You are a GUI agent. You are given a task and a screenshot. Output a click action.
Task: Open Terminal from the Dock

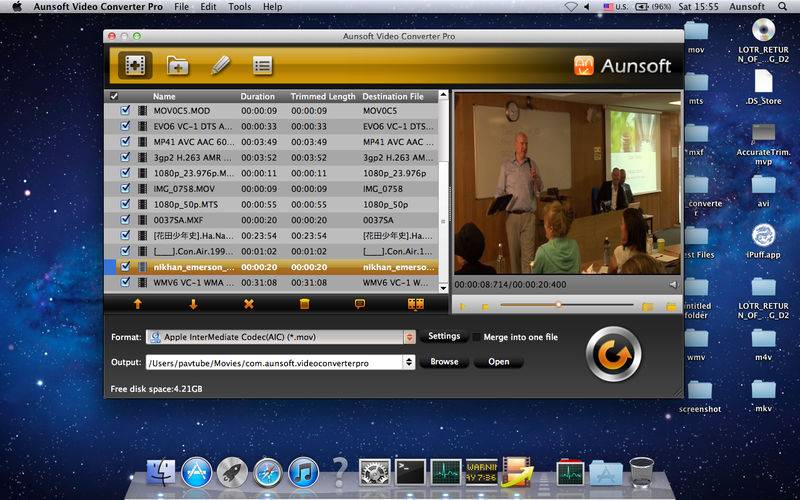coord(411,472)
